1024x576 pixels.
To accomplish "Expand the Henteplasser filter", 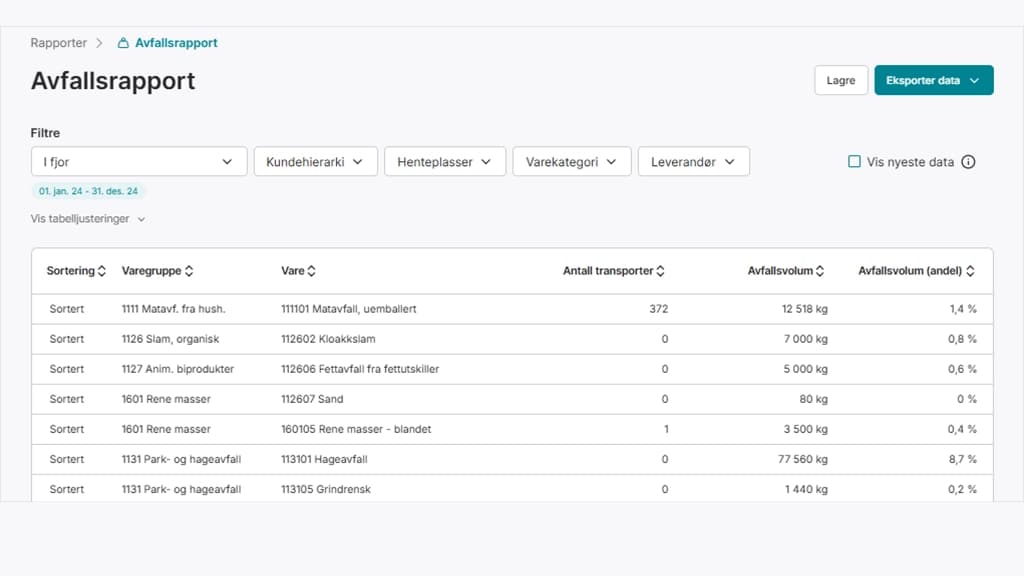I will pyautogui.click(x=445, y=161).
